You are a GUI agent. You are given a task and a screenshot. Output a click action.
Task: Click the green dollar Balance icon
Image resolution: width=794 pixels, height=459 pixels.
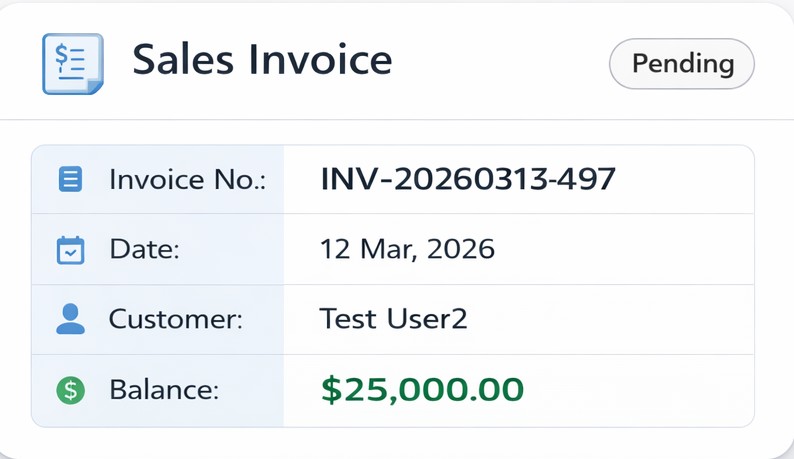coord(70,390)
